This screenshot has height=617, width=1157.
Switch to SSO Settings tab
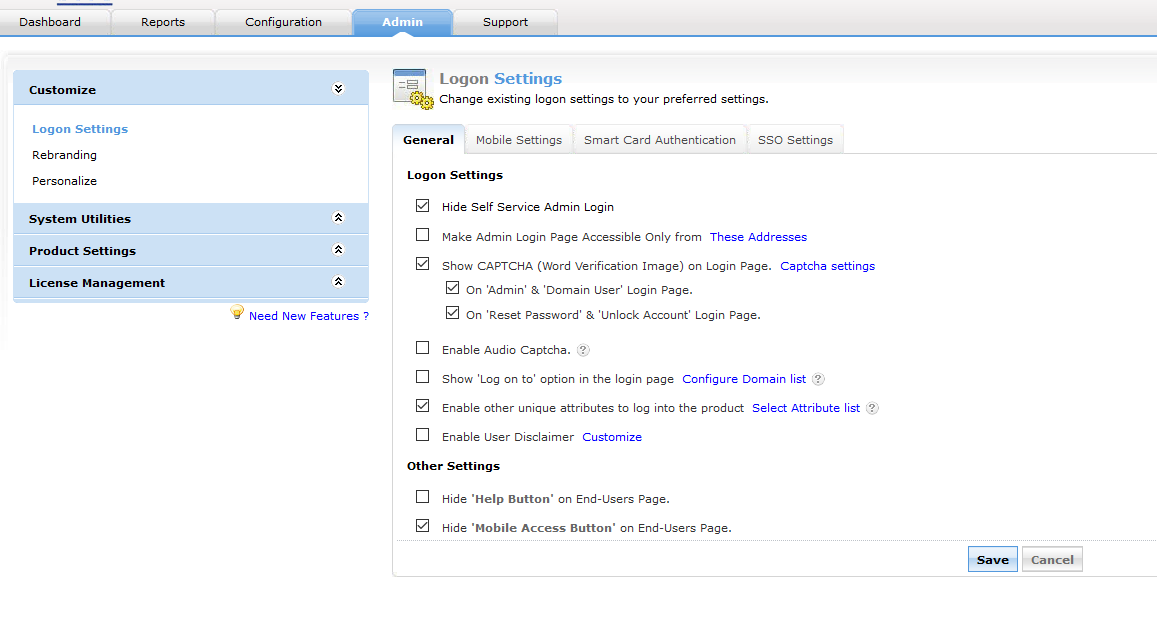pyautogui.click(x=795, y=139)
